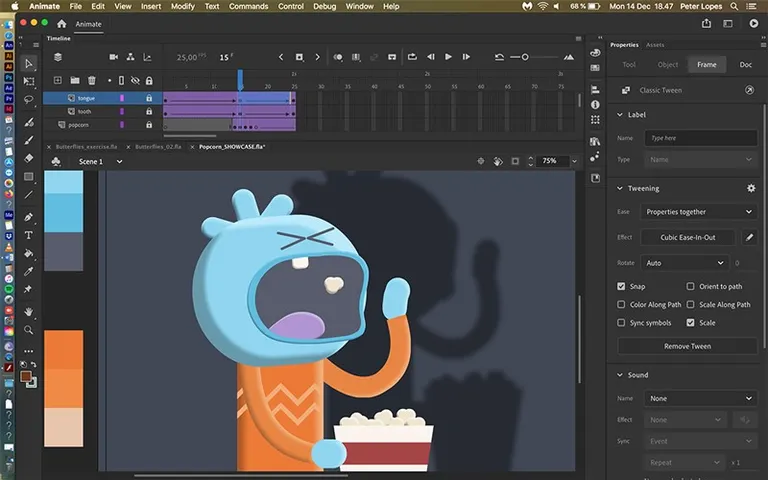Click the Cubic Ease-In-Out effect button
768x480 pixels.
click(x=686, y=238)
